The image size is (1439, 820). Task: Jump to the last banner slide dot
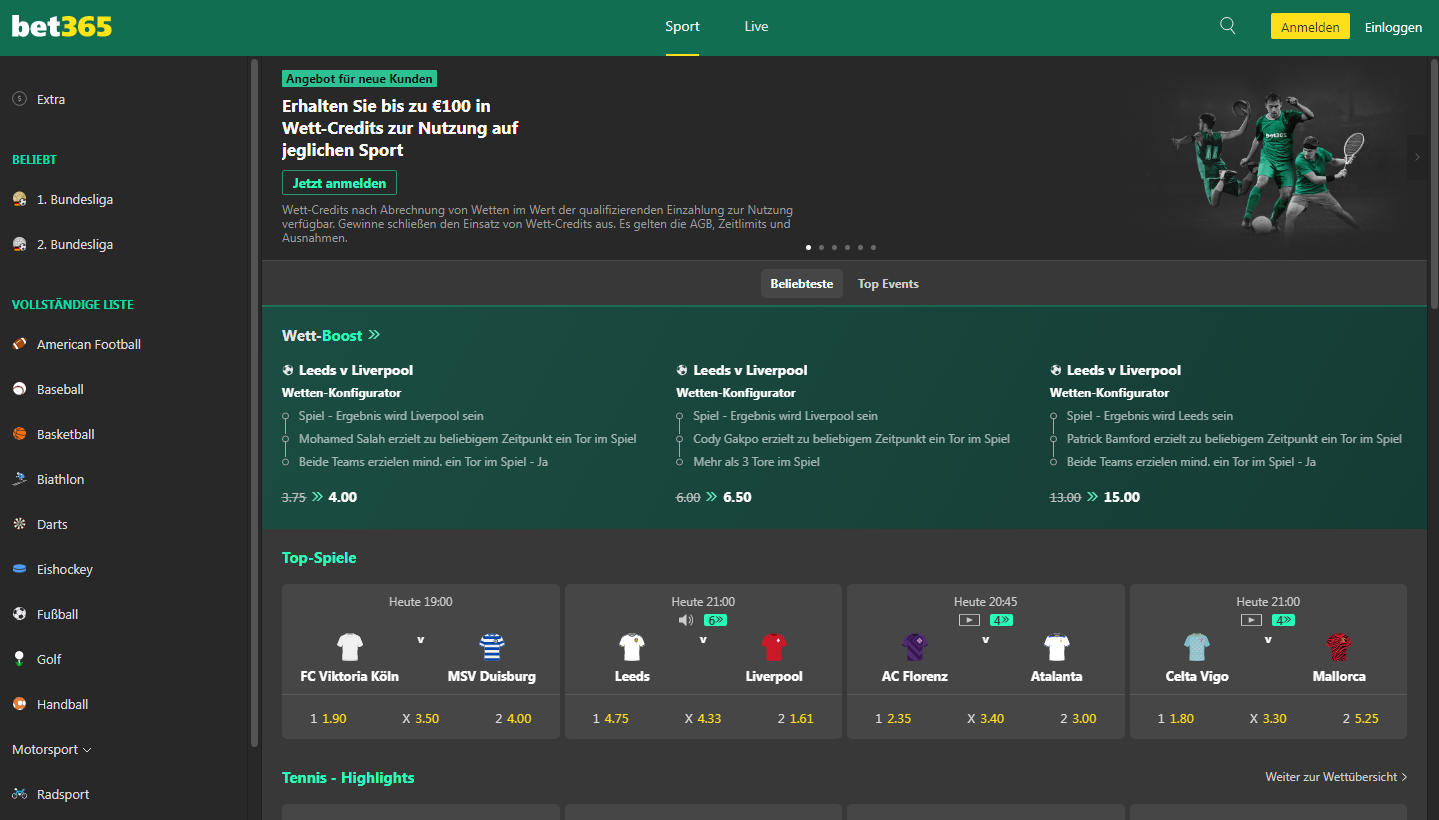pyautogui.click(x=873, y=247)
